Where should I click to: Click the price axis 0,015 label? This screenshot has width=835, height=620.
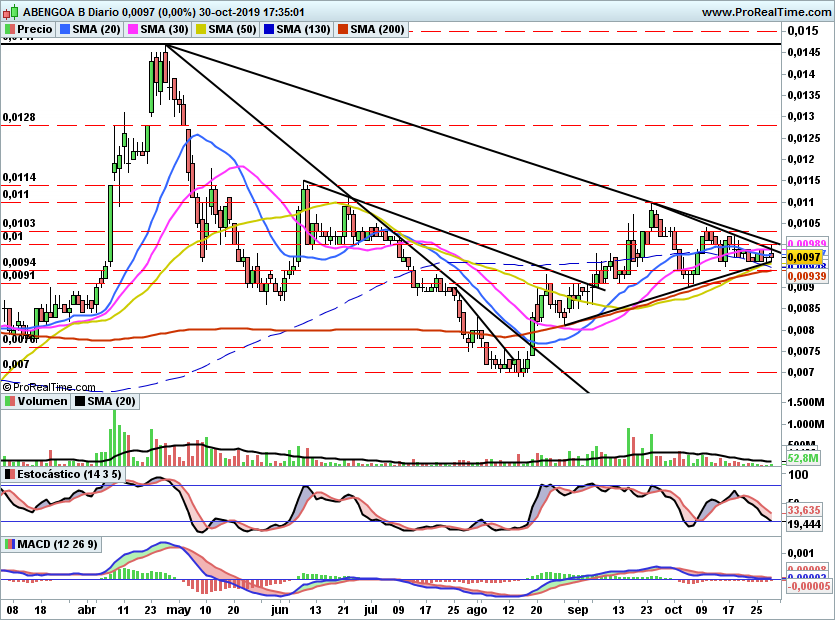click(803, 31)
